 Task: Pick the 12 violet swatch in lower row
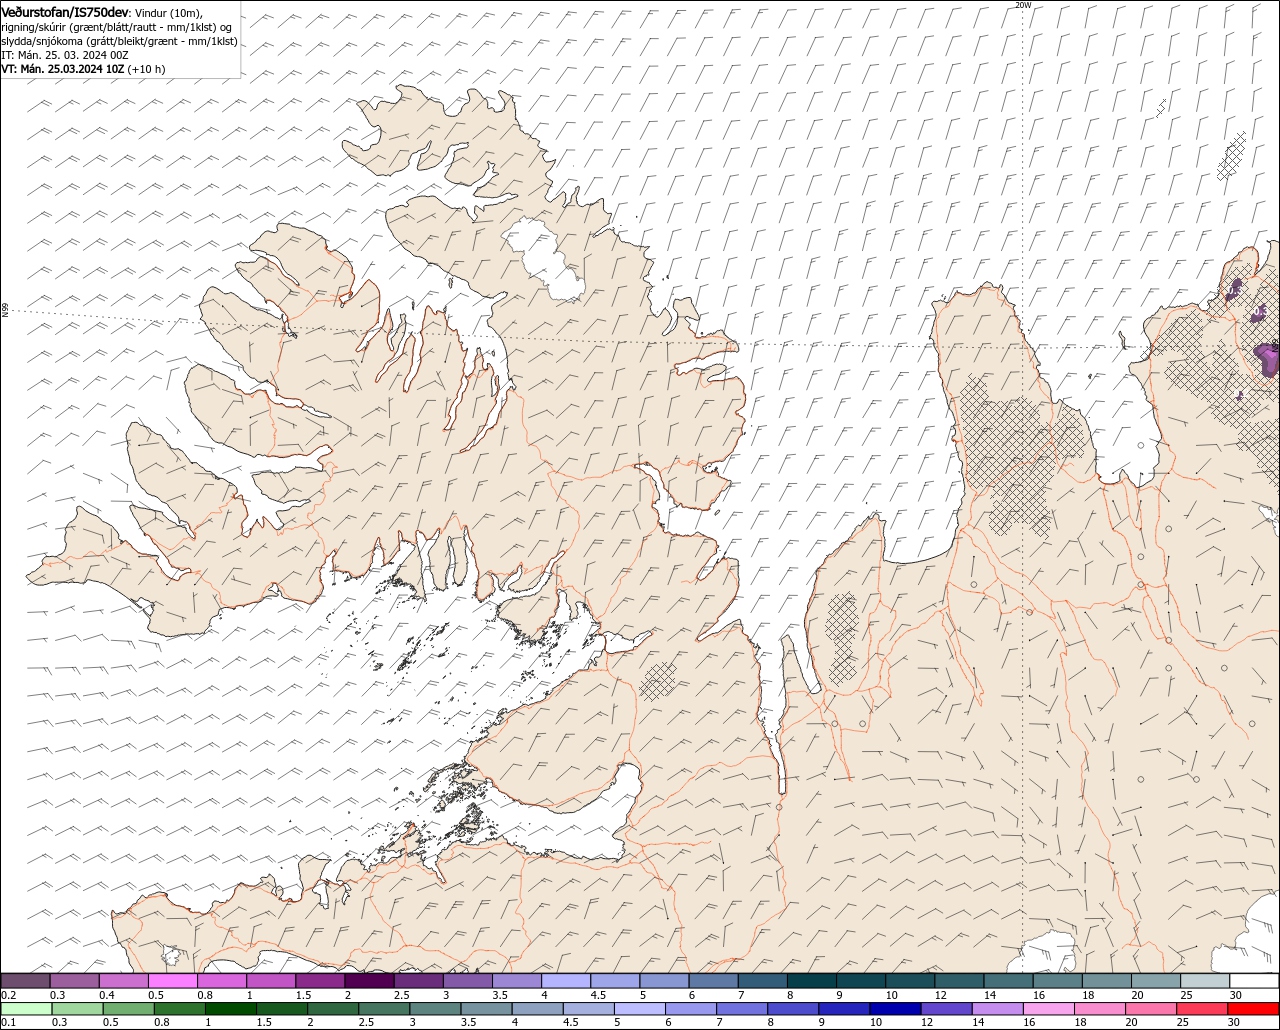[946, 1009]
